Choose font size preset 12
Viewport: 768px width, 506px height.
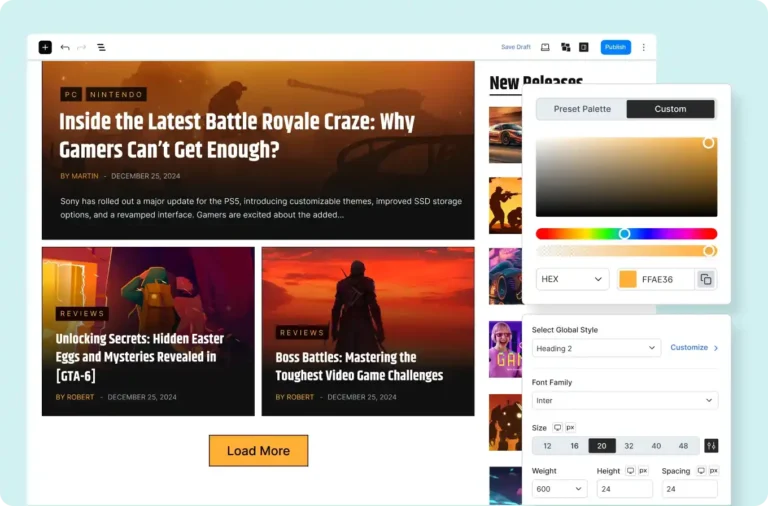tap(547, 446)
